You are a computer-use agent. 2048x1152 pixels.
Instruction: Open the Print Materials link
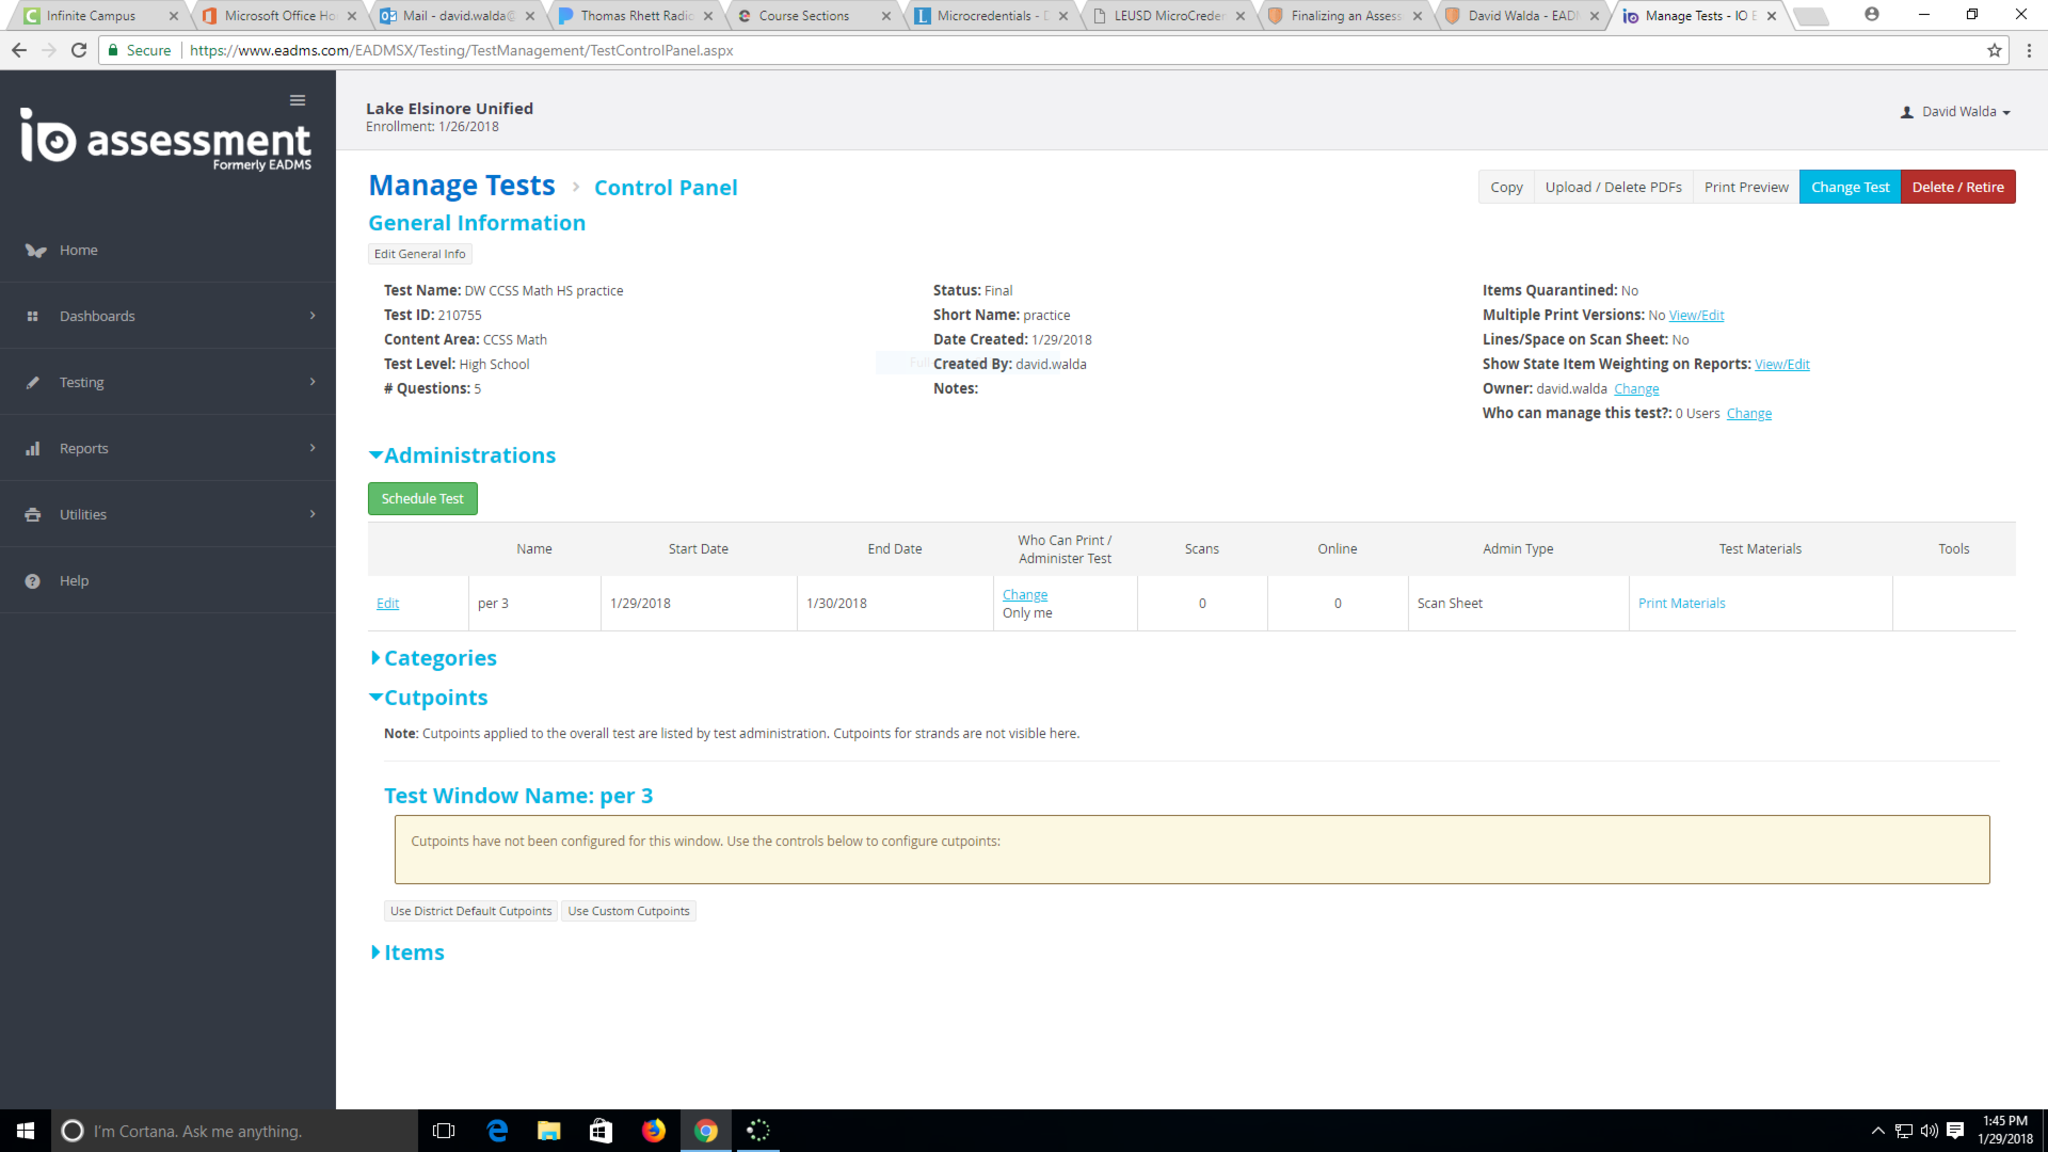(x=1681, y=603)
